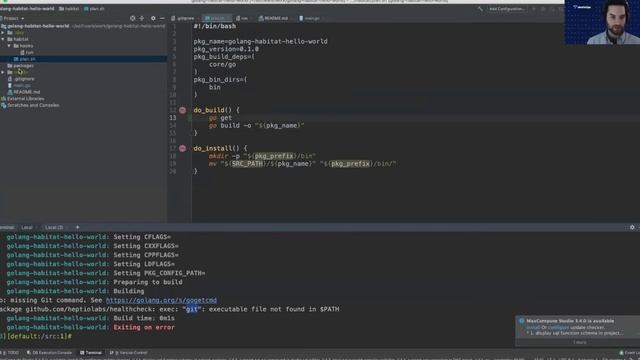Image resolution: width=640 pixels, height=360 pixels.
Task: Click the build hammer icon in top toolbar
Action: click(480, 9)
